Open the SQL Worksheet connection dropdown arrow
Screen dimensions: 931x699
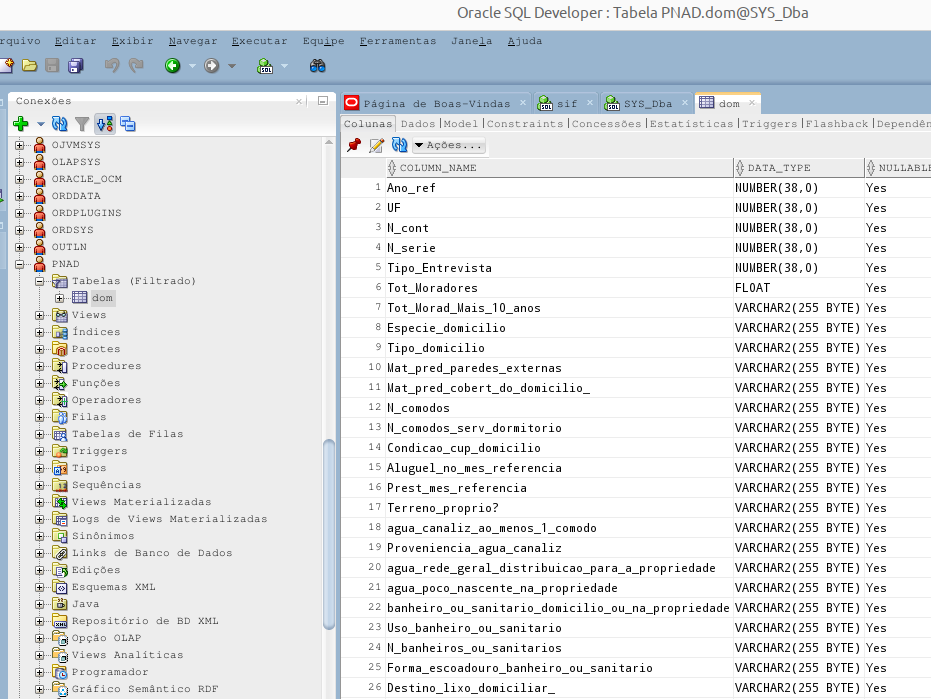pyautogui.click(x=284, y=66)
